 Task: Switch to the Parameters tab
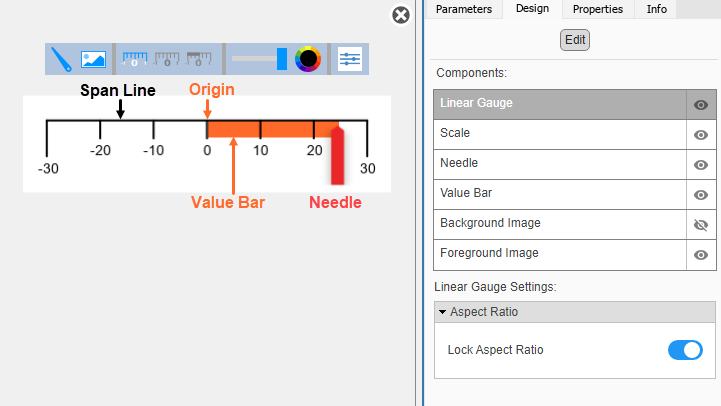pos(464,9)
